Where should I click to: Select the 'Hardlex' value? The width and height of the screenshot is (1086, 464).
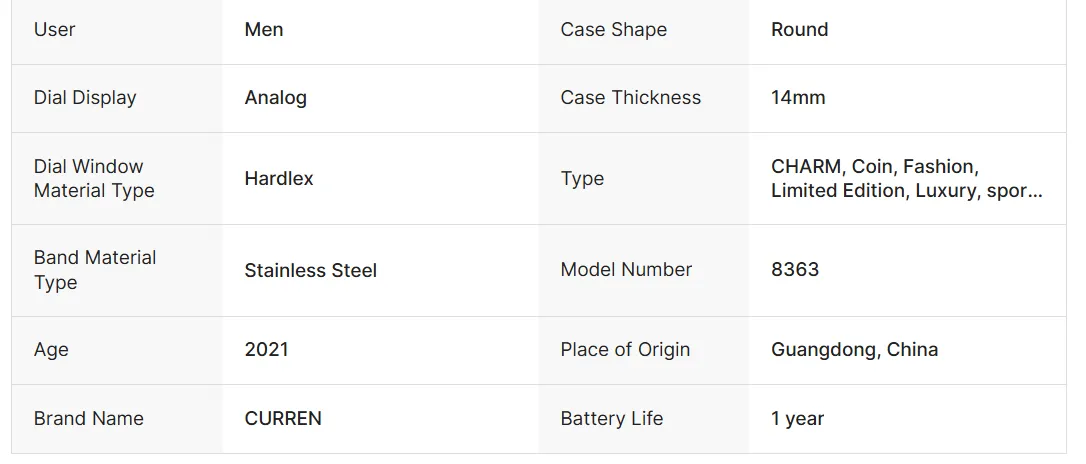point(279,179)
